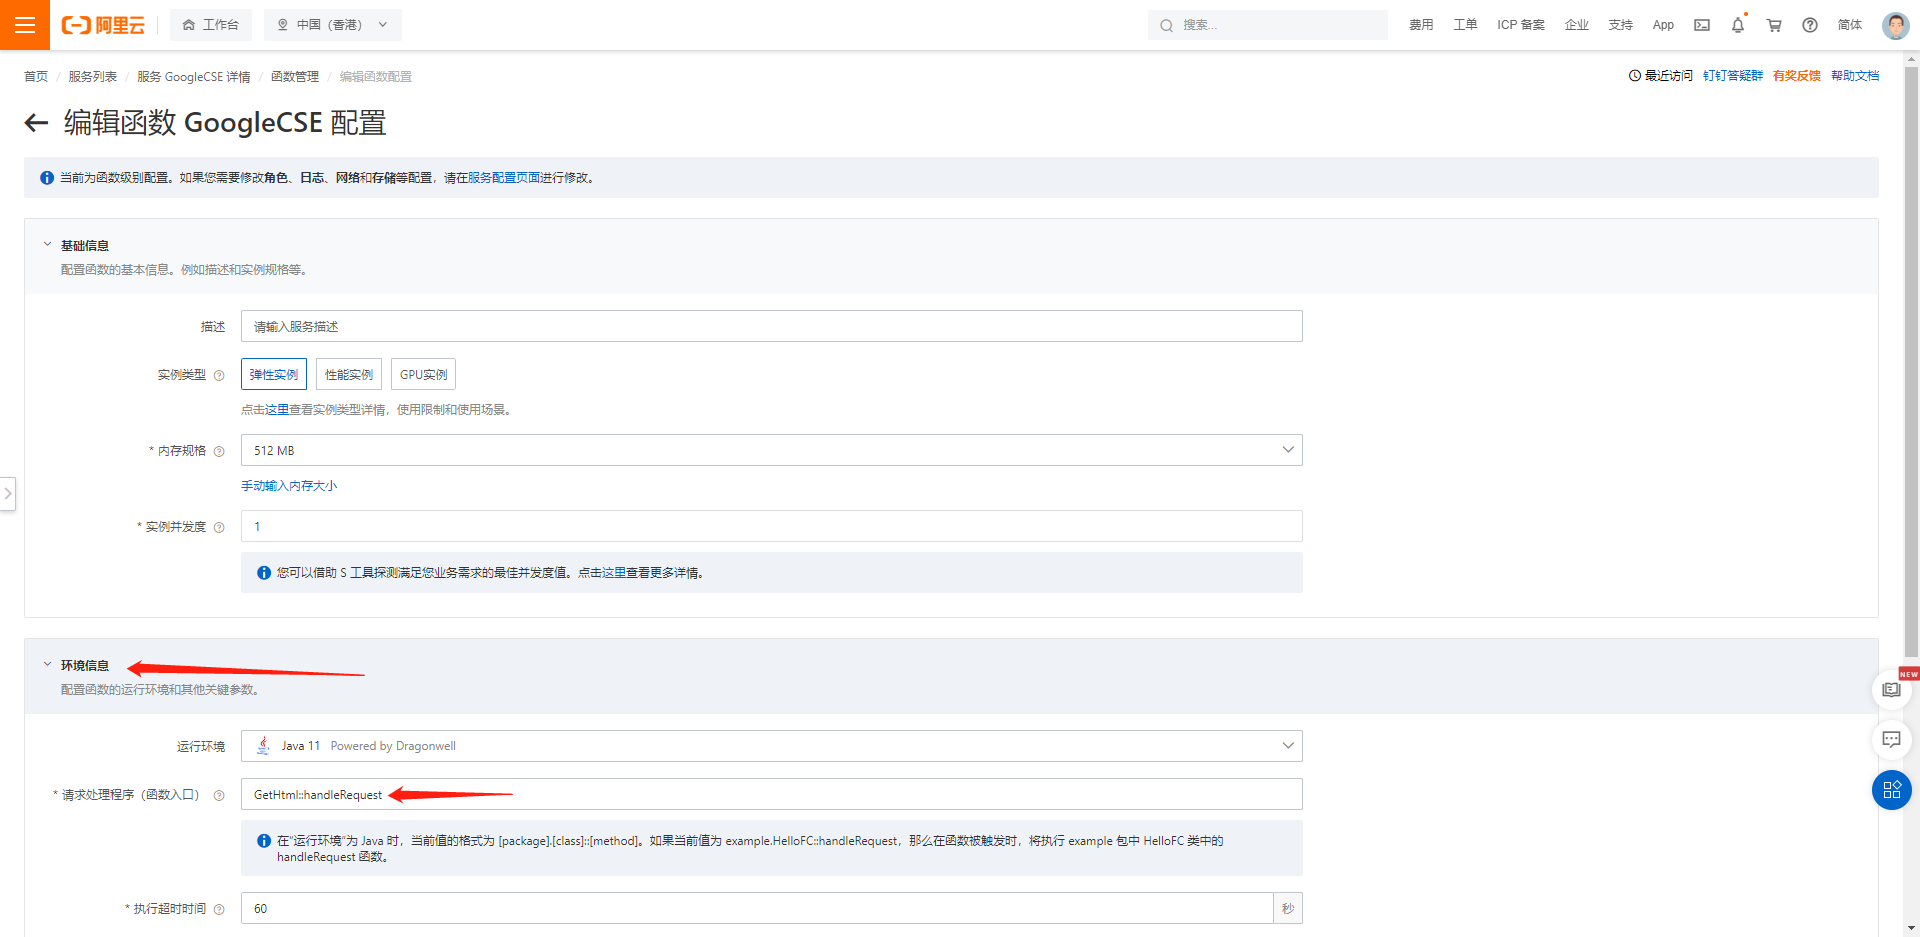This screenshot has height=937, width=1920.
Task: Go to 首页 breadcrumb
Action: pyautogui.click(x=36, y=77)
